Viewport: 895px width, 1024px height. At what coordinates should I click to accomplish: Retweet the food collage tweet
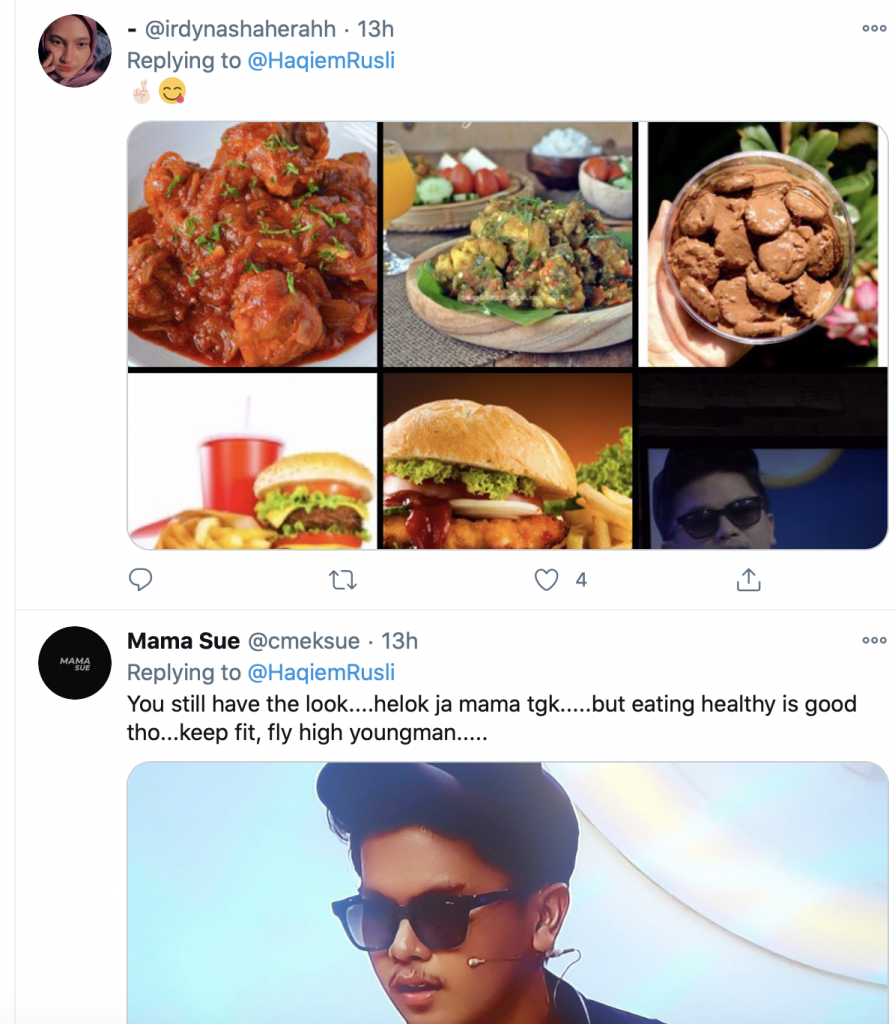tap(343, 579)
